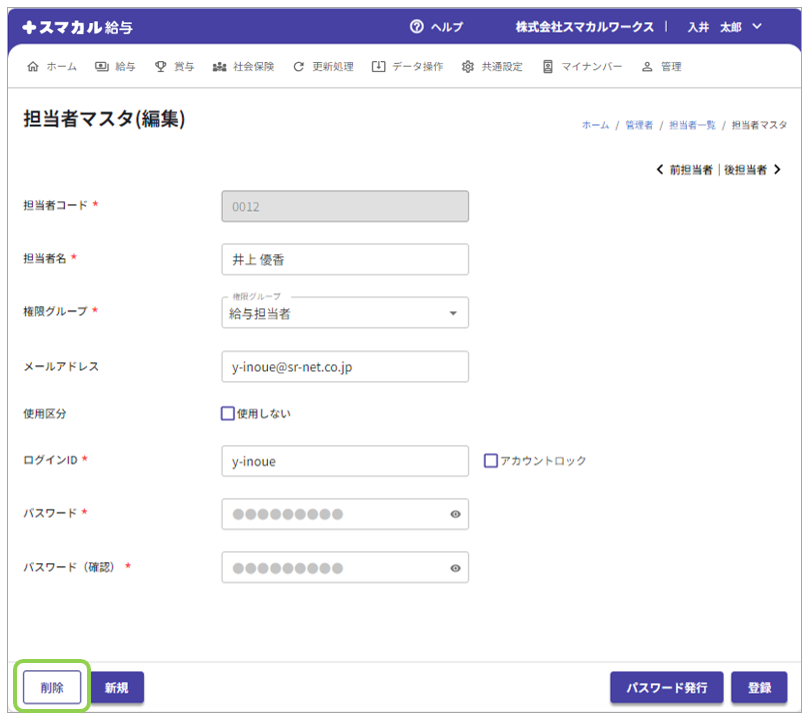808x719 pixels.
Task: Click the メールアドレス input field
Action: click(x=344, y=367)
